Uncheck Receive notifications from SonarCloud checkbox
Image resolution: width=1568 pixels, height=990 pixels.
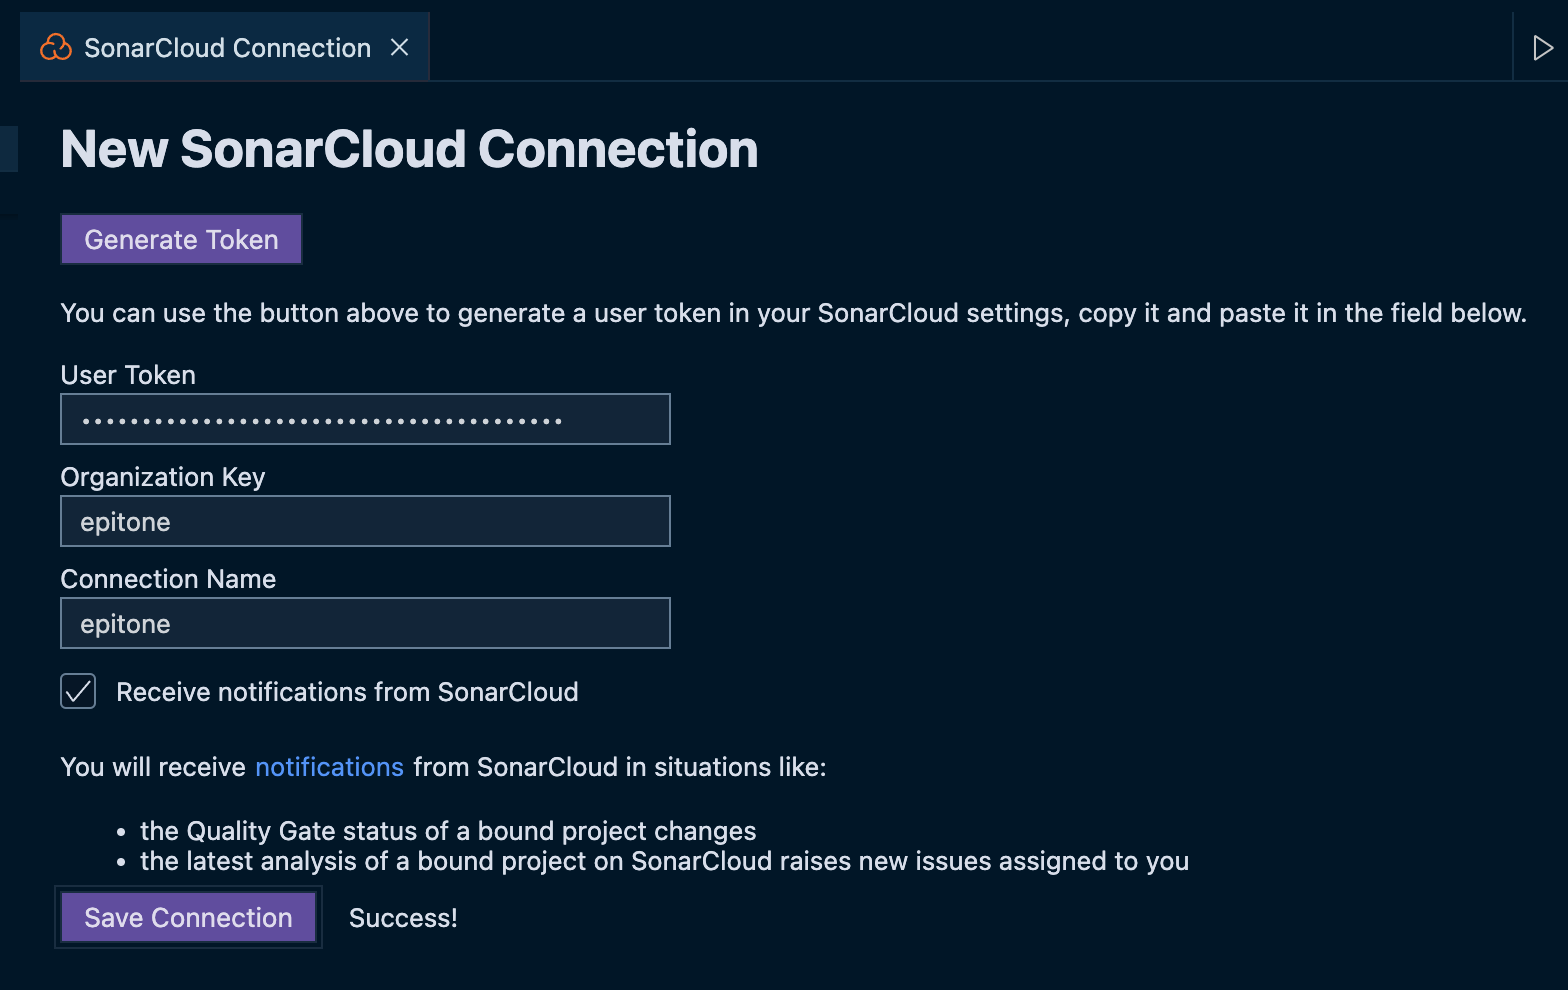(x=78, y=691)
